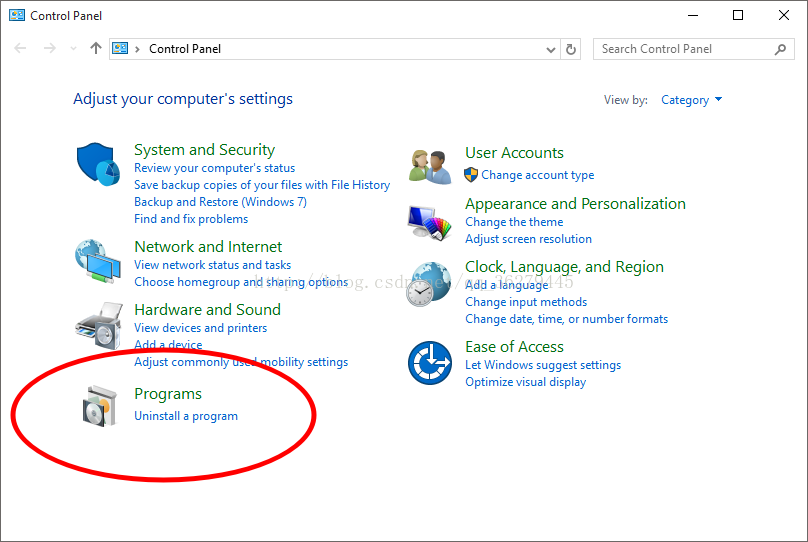The image size is (808, 542).
Task: Open Change date, time, or number formats
Action: (566, 319)
